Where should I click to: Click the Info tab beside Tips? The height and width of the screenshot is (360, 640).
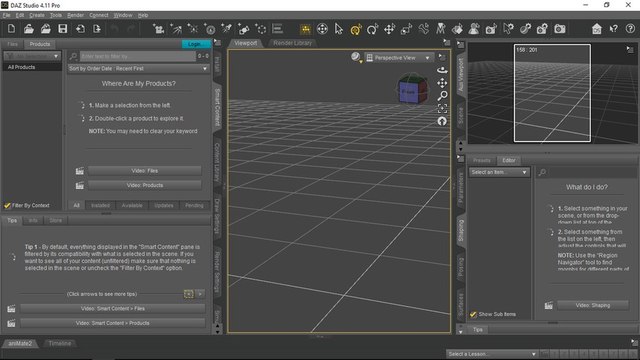pyautogui.click(x=33, y=220)
